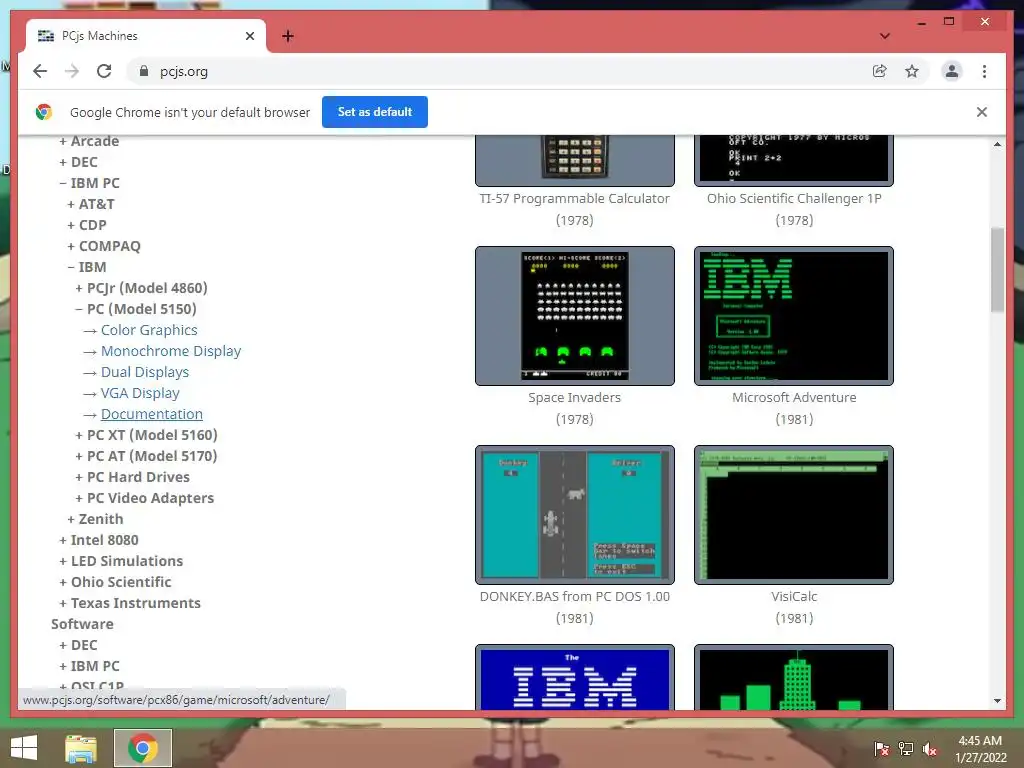The width and height of the screenshot is (1024, 768).
Task: Bookmark this tab with the star icon
Action: point(912,71)
